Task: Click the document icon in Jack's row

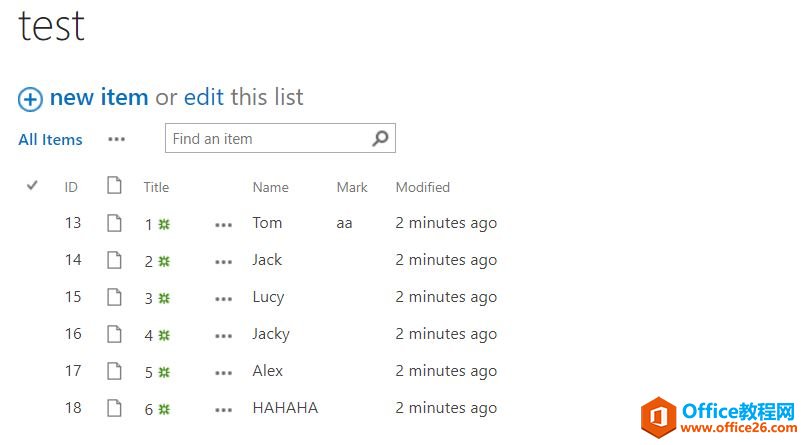Action: tap(114, 260)
